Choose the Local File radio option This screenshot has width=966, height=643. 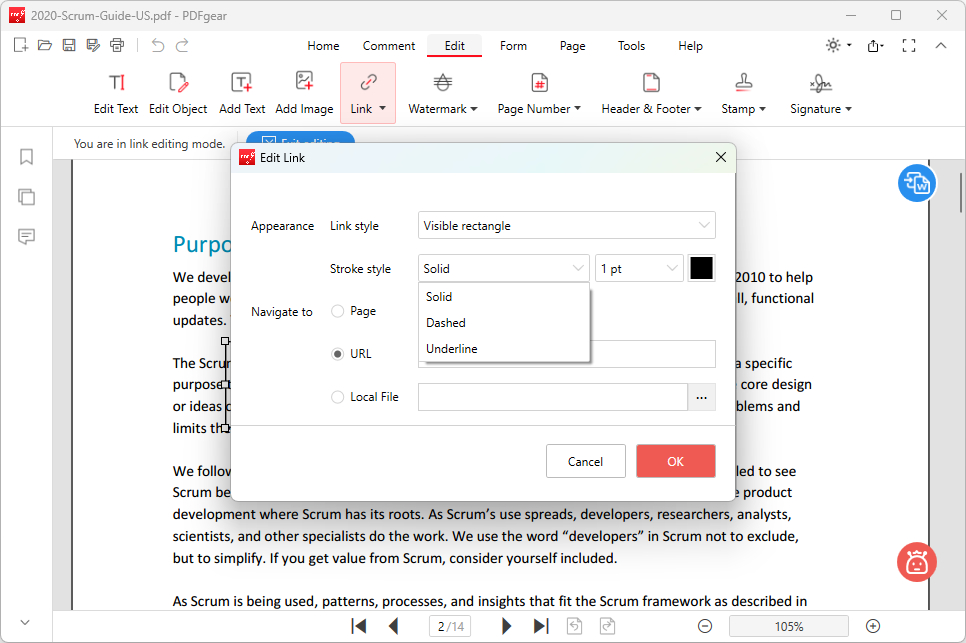pyautogui.click(x=338, y=397)
